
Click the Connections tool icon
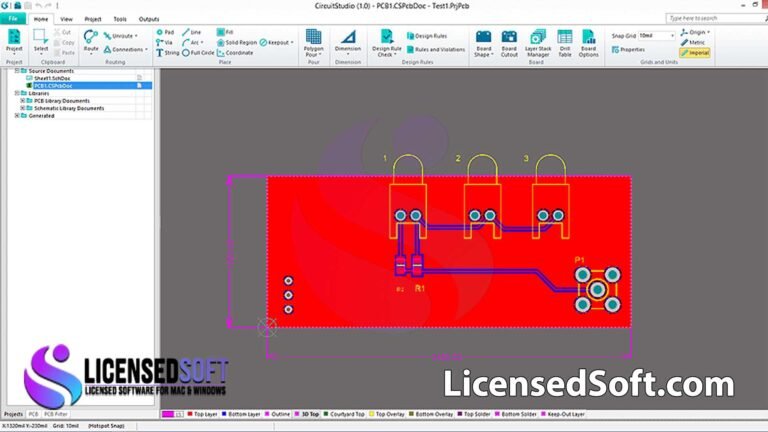pos(107,49)
